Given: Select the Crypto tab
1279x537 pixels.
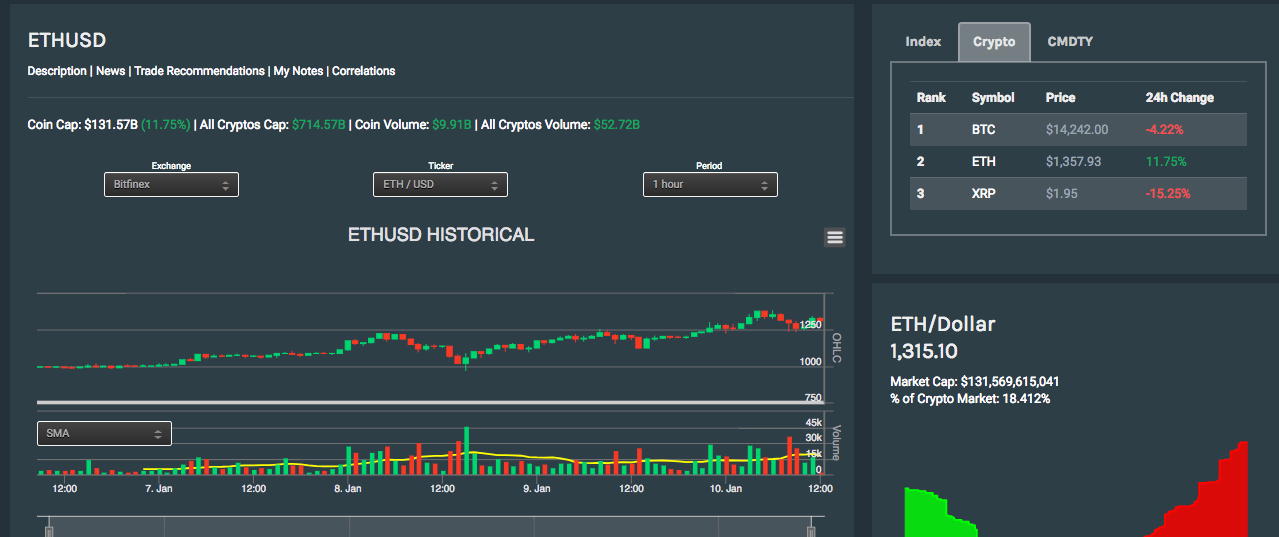Looking at the screenshot, I should (x=994, y=42).
